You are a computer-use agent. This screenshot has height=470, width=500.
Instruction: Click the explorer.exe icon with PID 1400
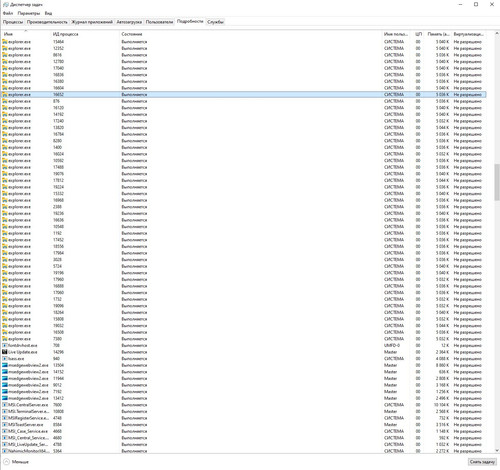coord(5,147)
